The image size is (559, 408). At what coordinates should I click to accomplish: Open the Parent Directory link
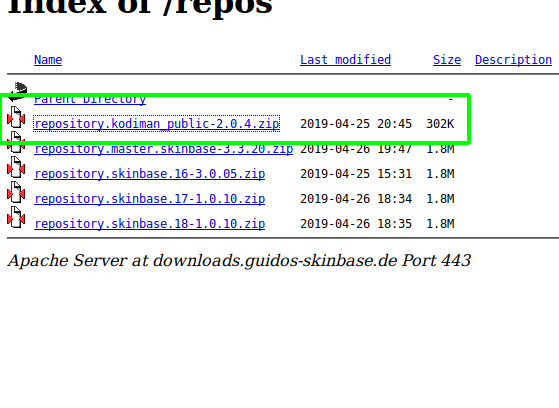click(x=90, y=99)
